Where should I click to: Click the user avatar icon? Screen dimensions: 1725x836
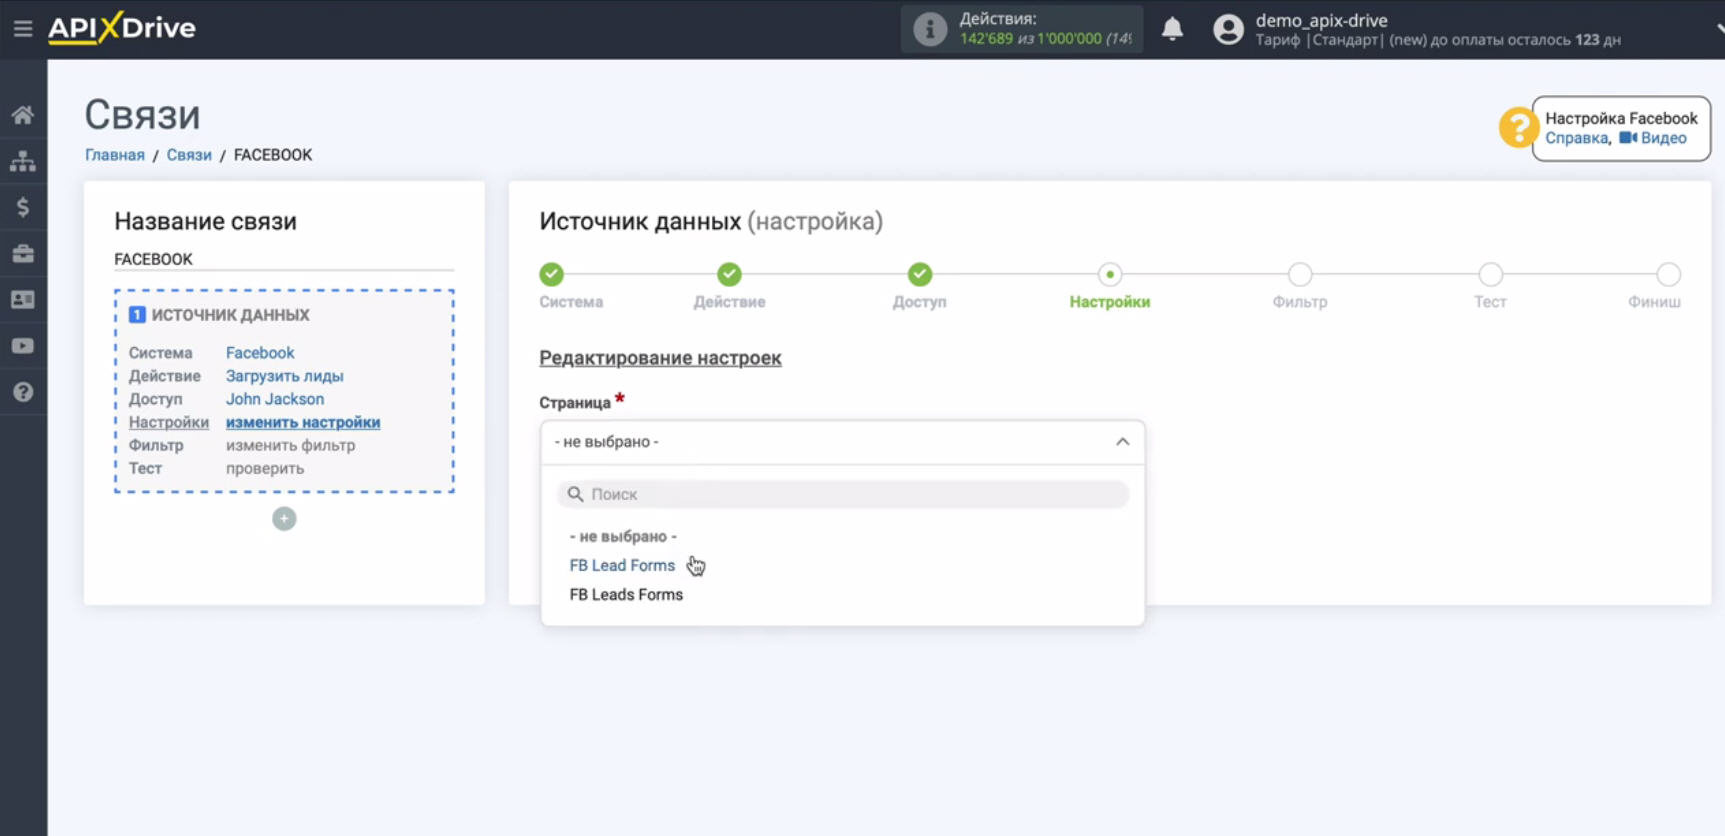coord(1228,29)
